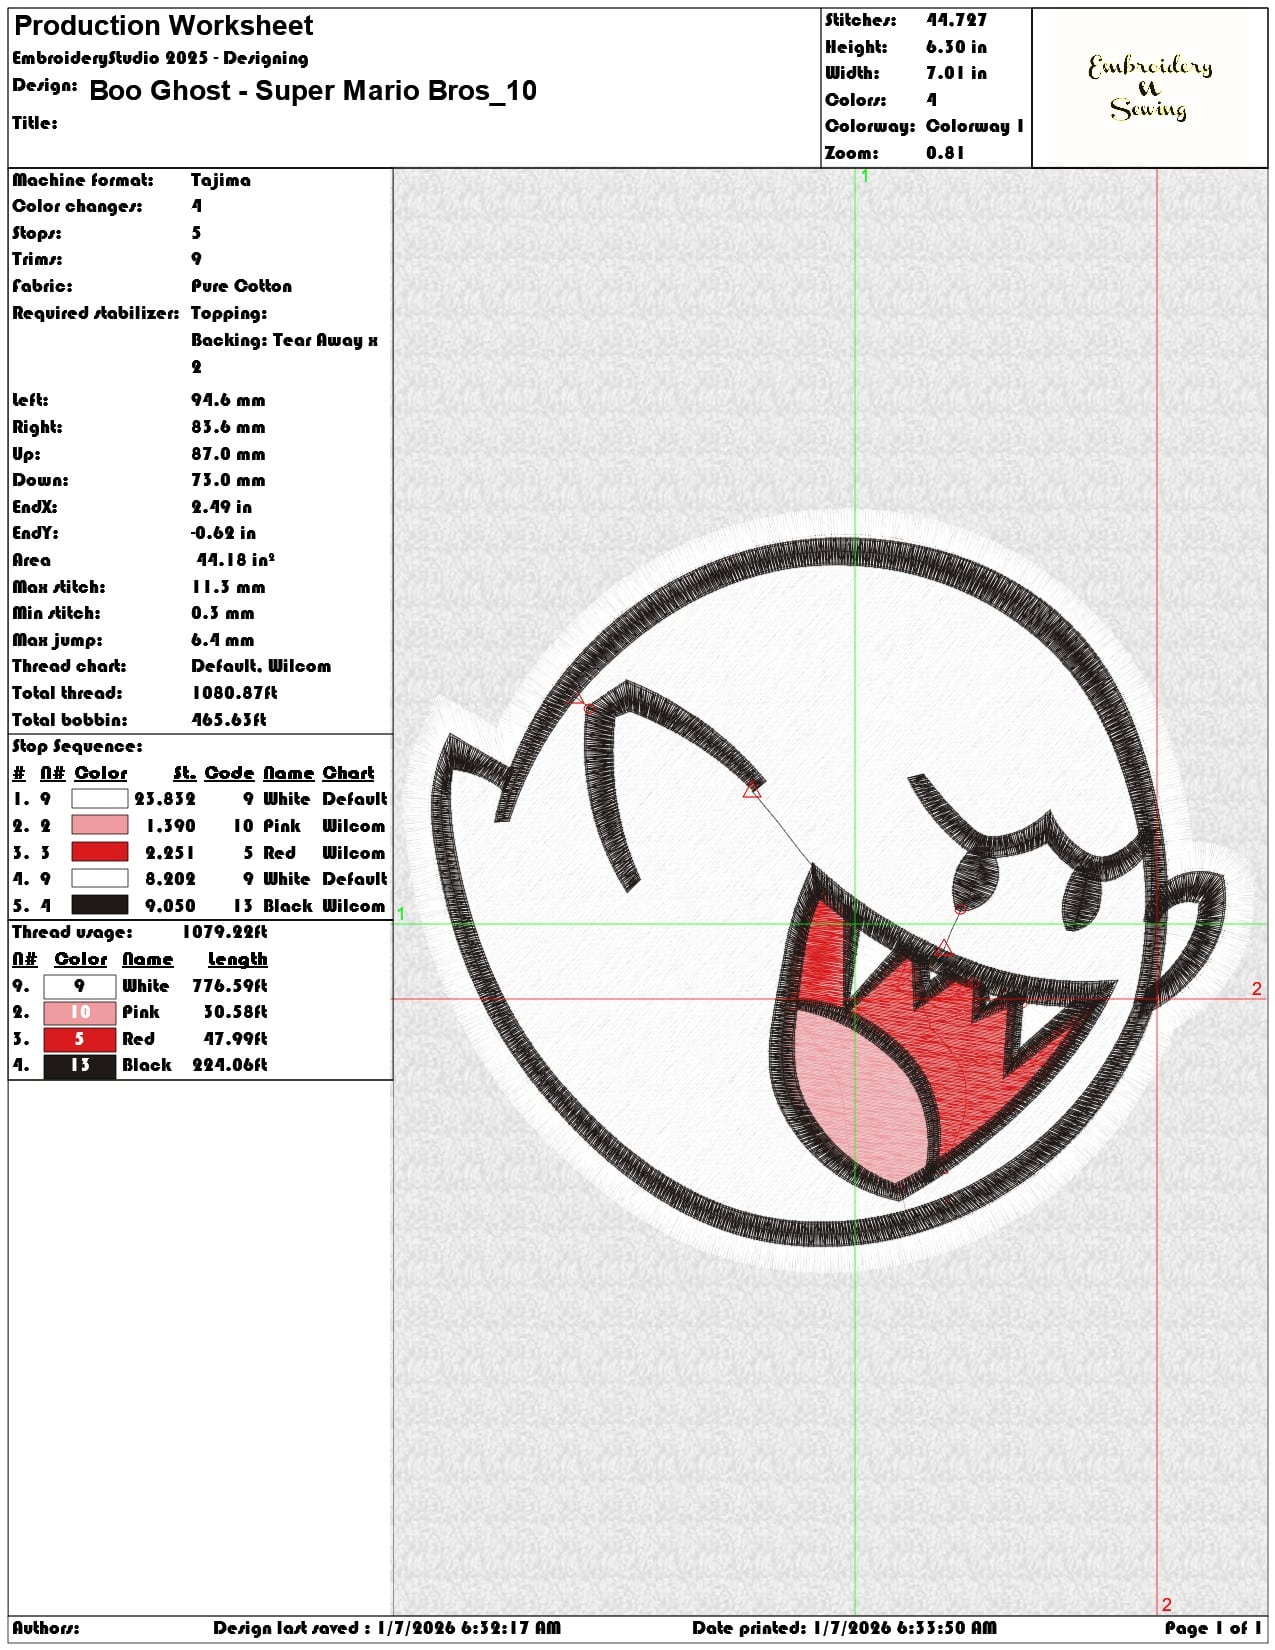Click the Right value '83.6 mm'
The width and height of the screenshot is (1275, 1650).
228,427
